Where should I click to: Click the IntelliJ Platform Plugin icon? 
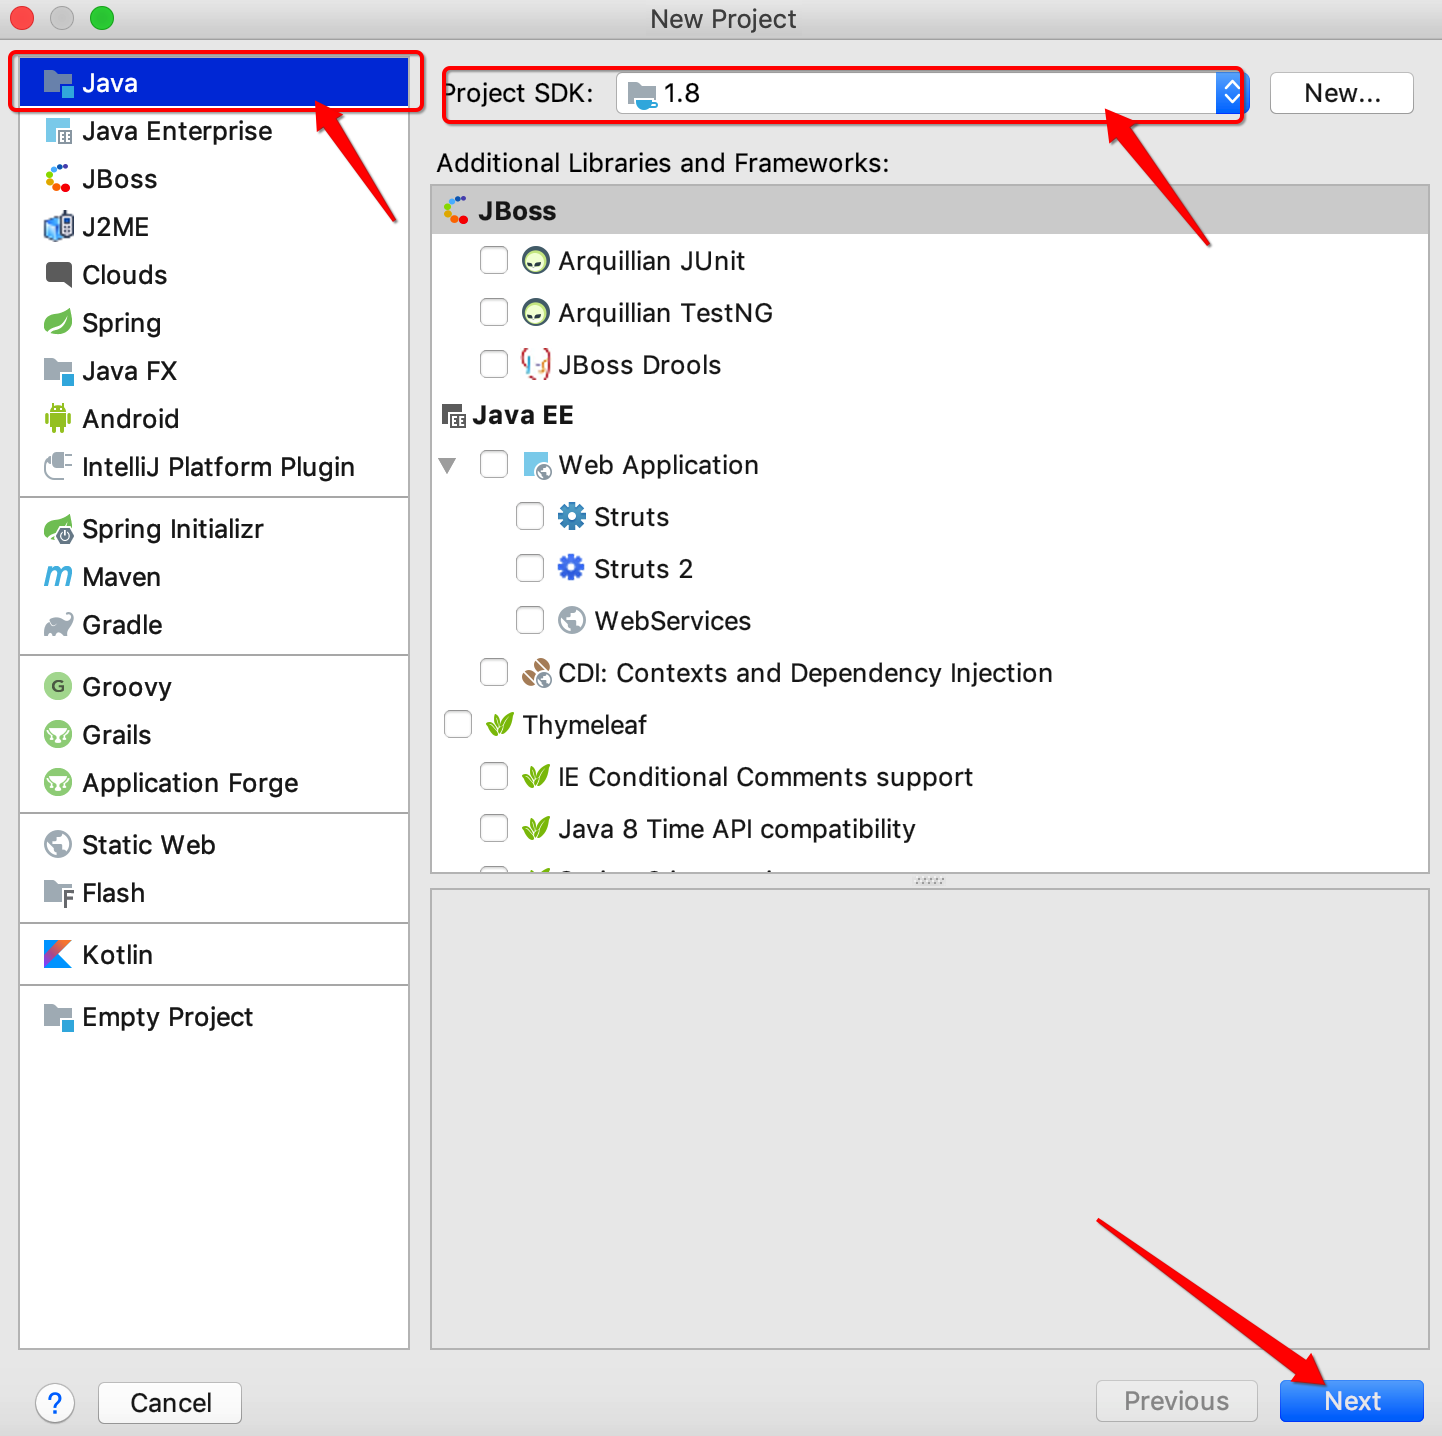click(59, 466)
